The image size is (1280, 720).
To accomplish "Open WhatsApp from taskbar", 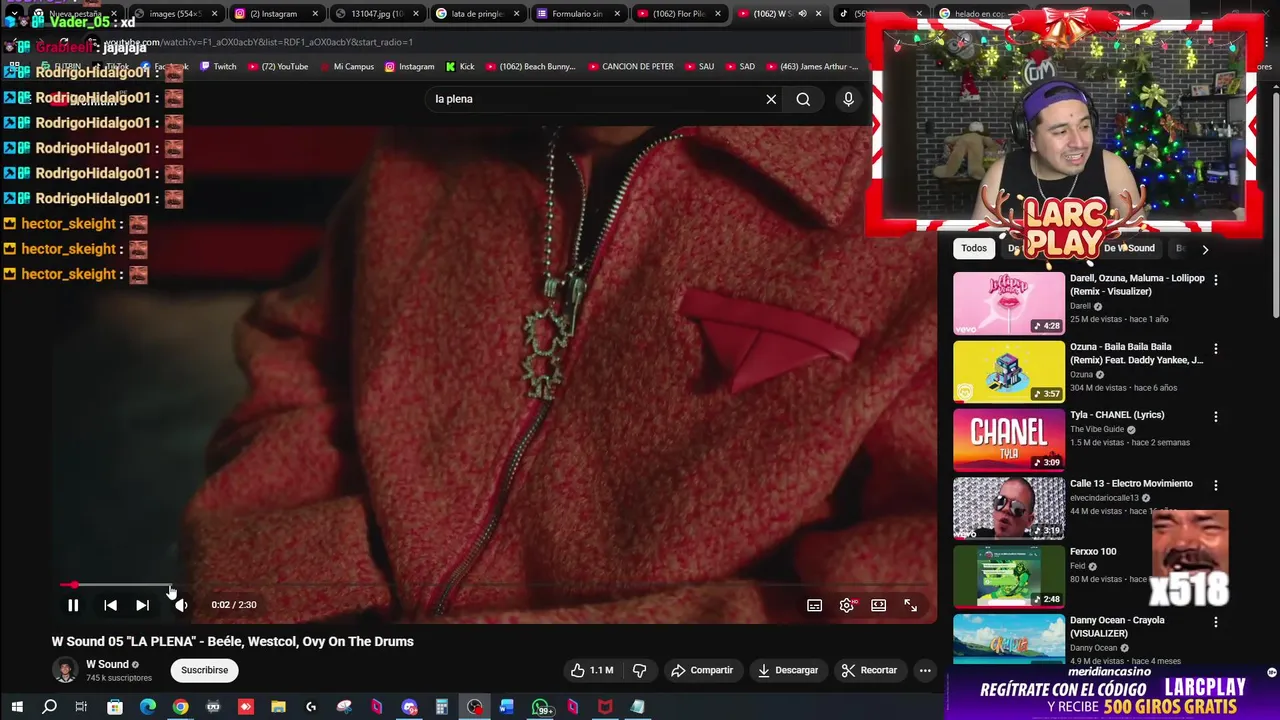I will point(541,708).
